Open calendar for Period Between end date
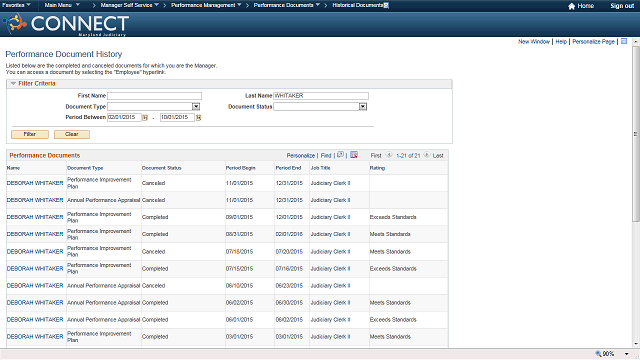 point(198,118)
